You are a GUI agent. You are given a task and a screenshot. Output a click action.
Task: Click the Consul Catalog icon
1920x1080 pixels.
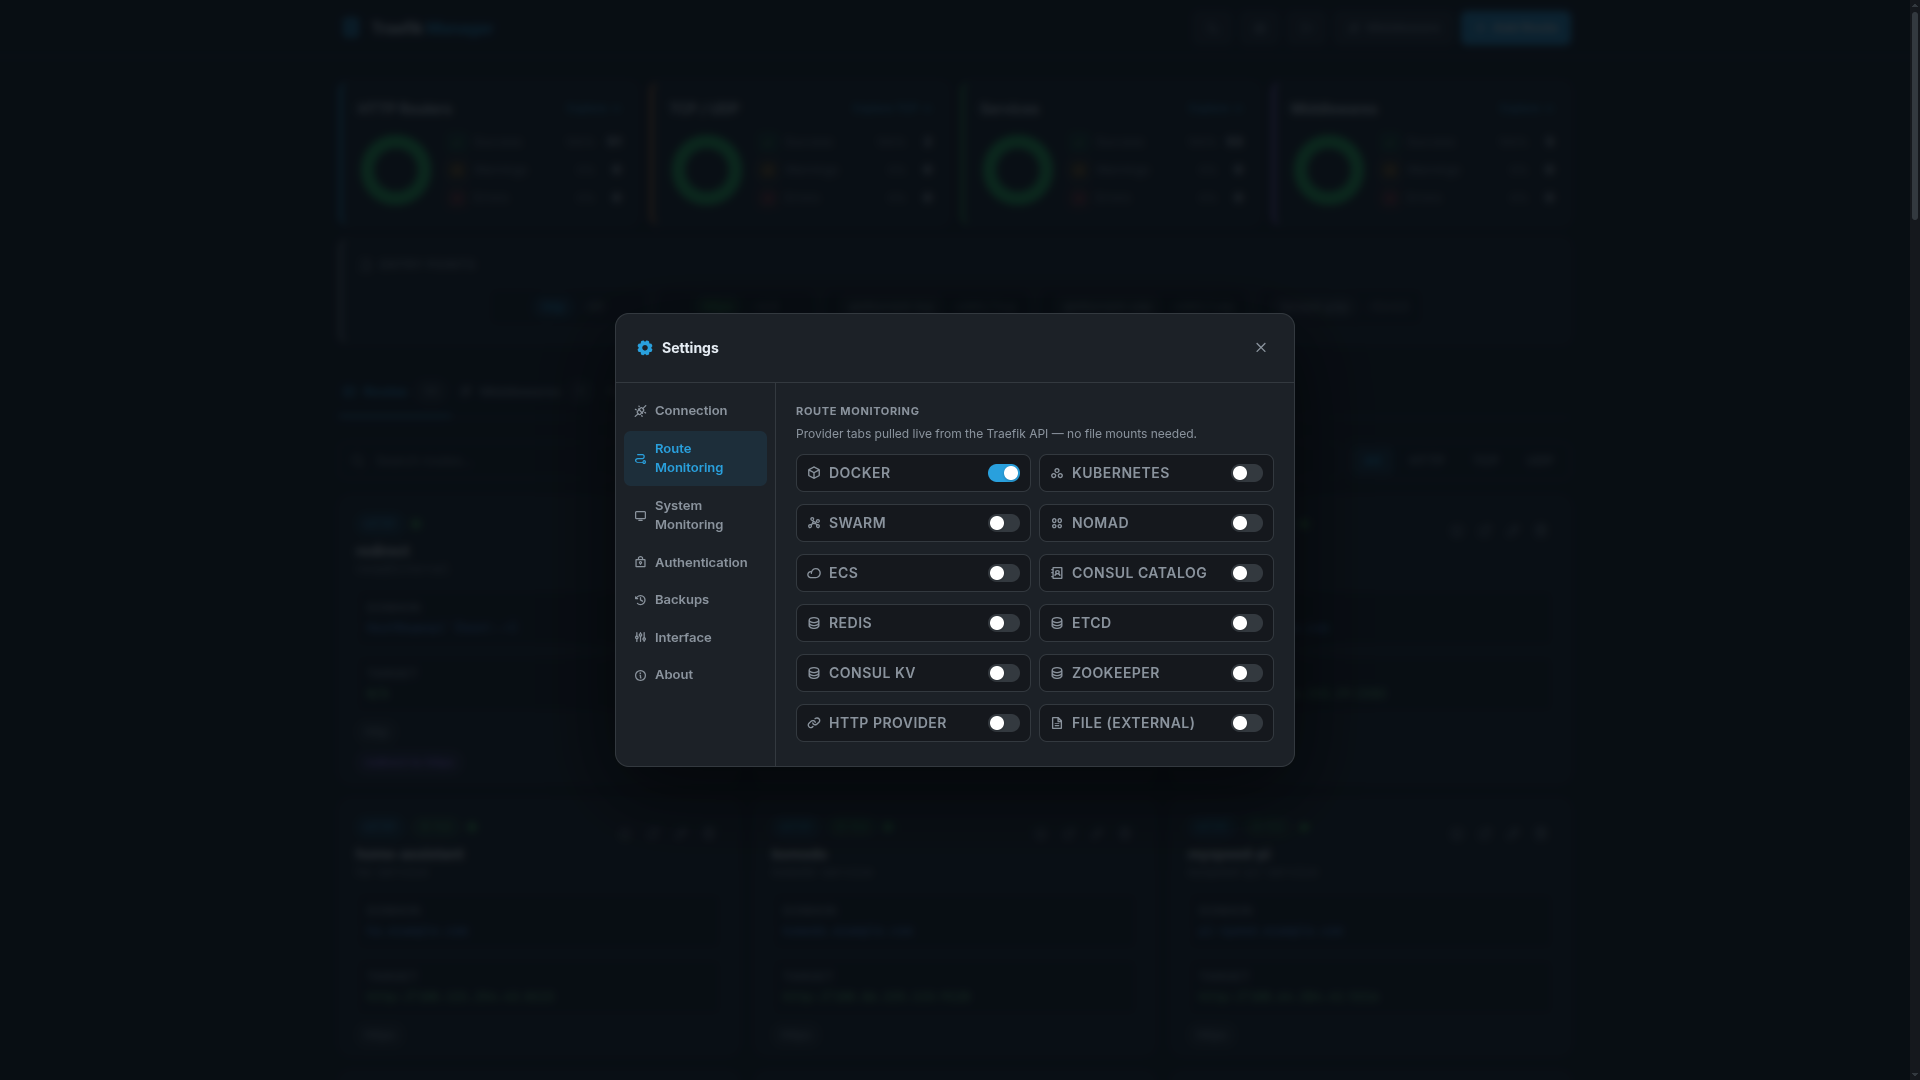[1057, 573]
